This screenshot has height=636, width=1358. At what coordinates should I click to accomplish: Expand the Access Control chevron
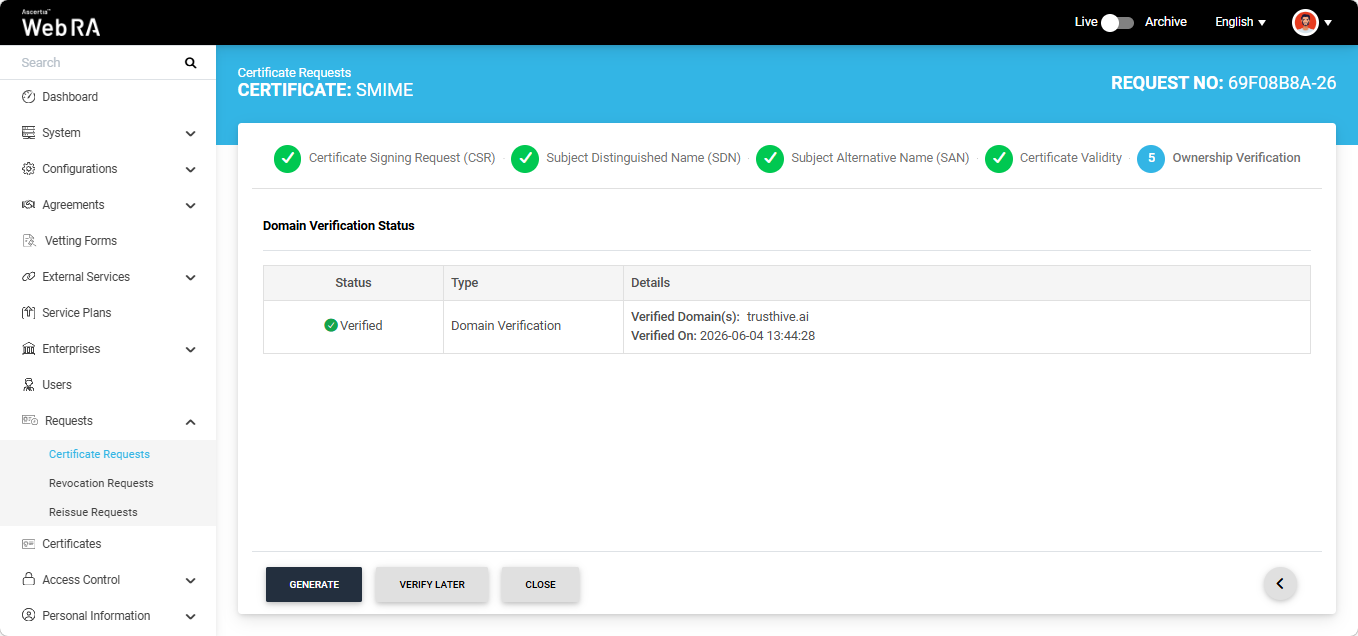tap(190, 580)
